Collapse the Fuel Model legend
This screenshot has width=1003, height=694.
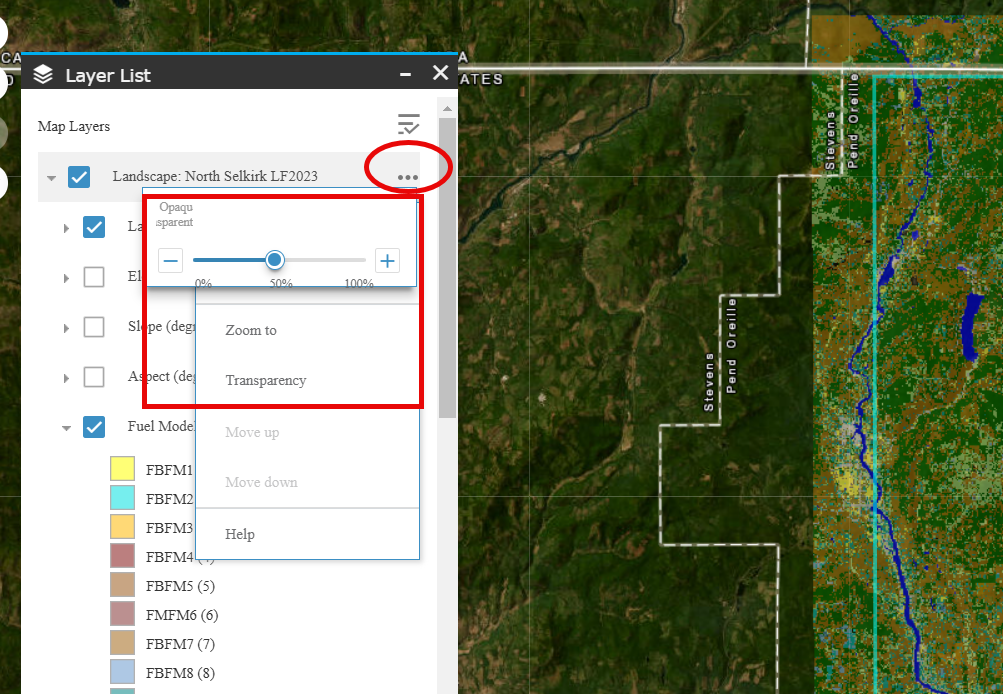point(66,428)
